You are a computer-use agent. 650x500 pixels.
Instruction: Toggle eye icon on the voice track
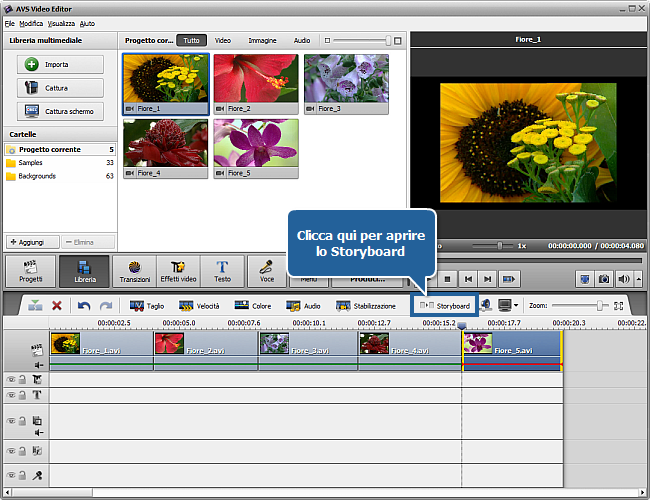click(11, 477)
